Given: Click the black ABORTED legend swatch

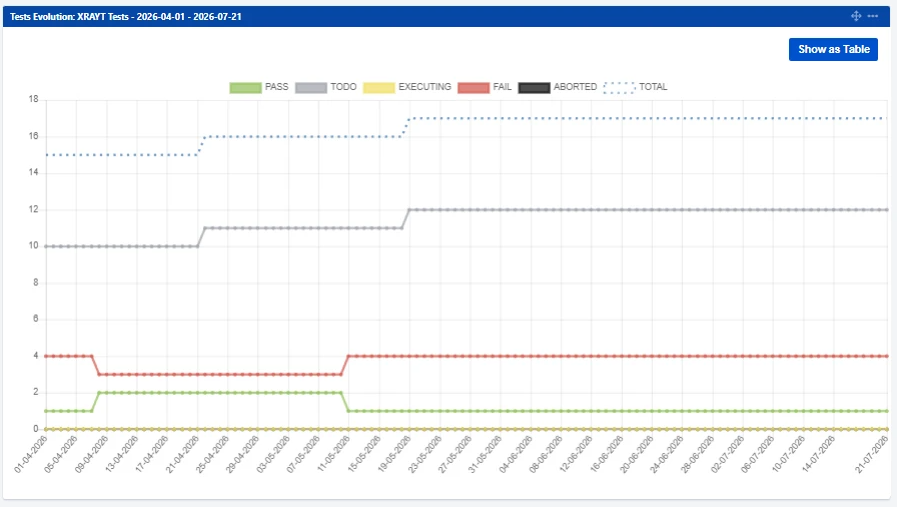Looking at the screenshot, I should coord(534,87).
